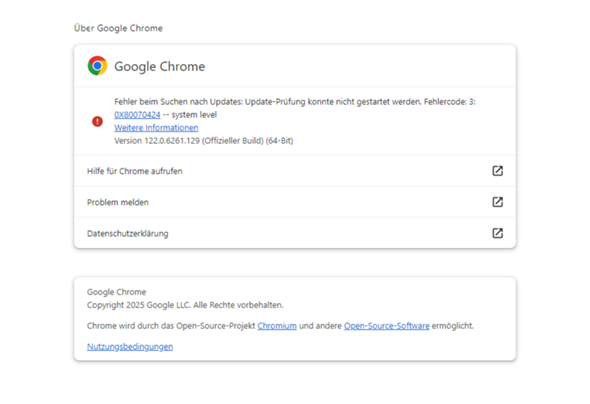This screenshot has width=590, height=404.
Task: Click the Copyright 2025 Google LLC line
Action: pos(185,305)
